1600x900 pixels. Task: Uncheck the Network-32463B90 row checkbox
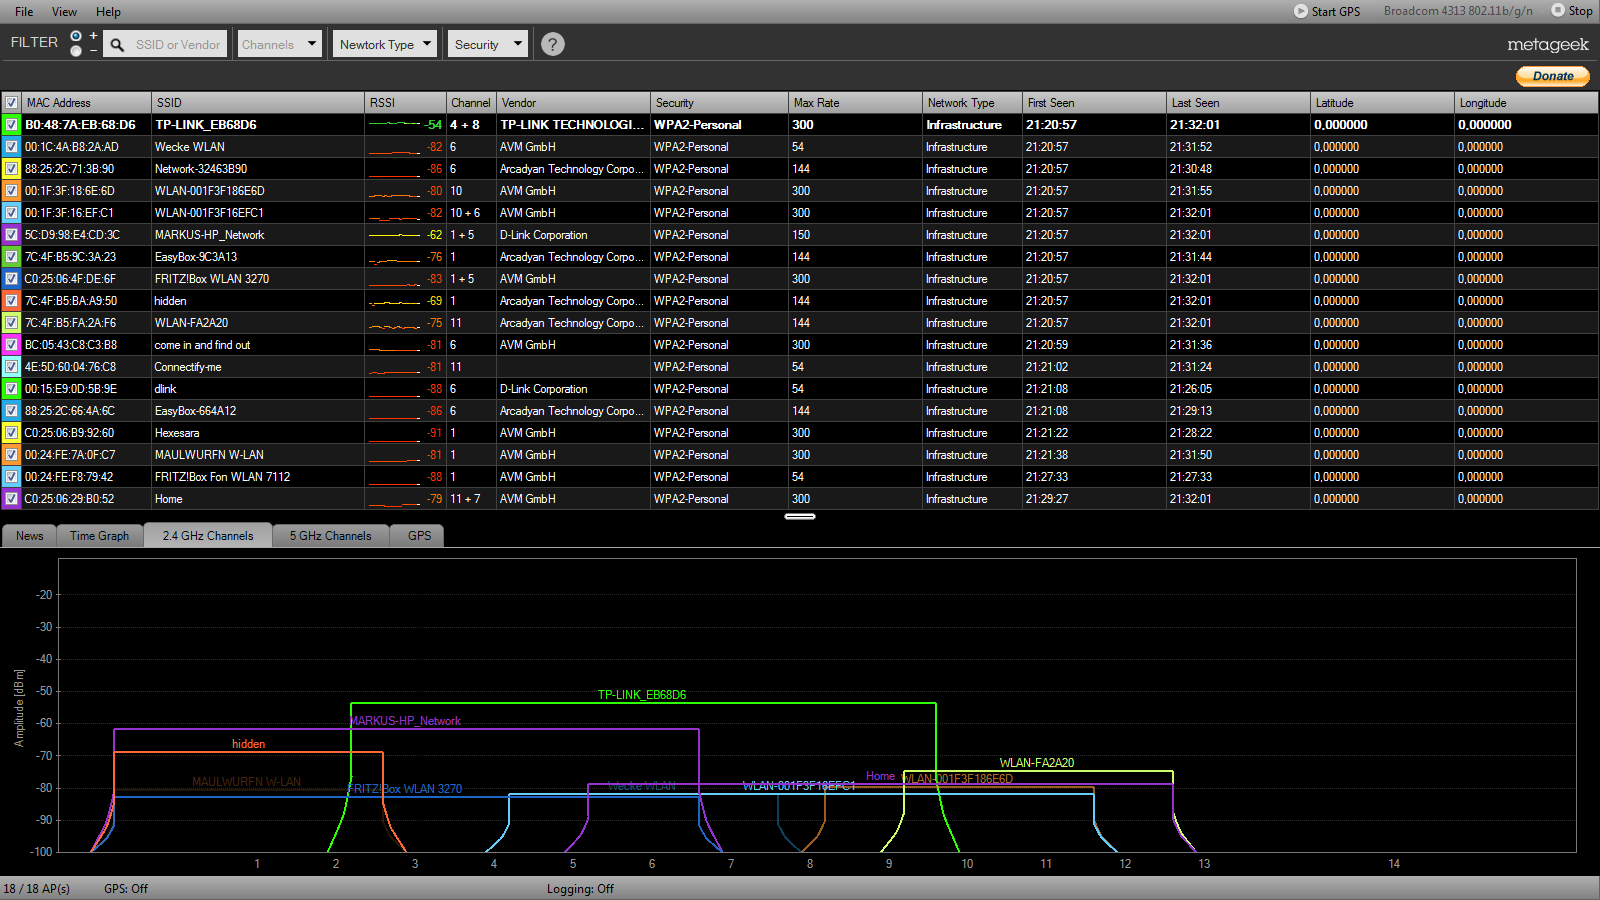[11, 169]
